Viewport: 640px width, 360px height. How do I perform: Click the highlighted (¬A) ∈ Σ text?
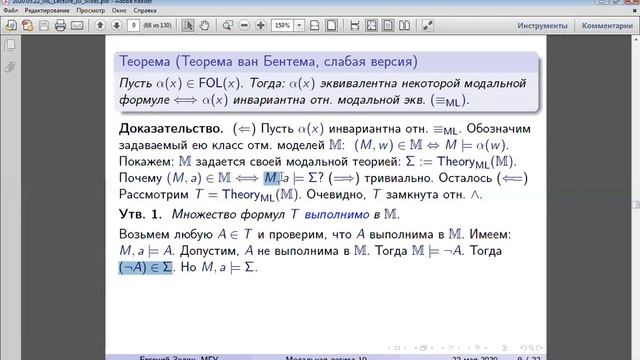click(145, 267)
